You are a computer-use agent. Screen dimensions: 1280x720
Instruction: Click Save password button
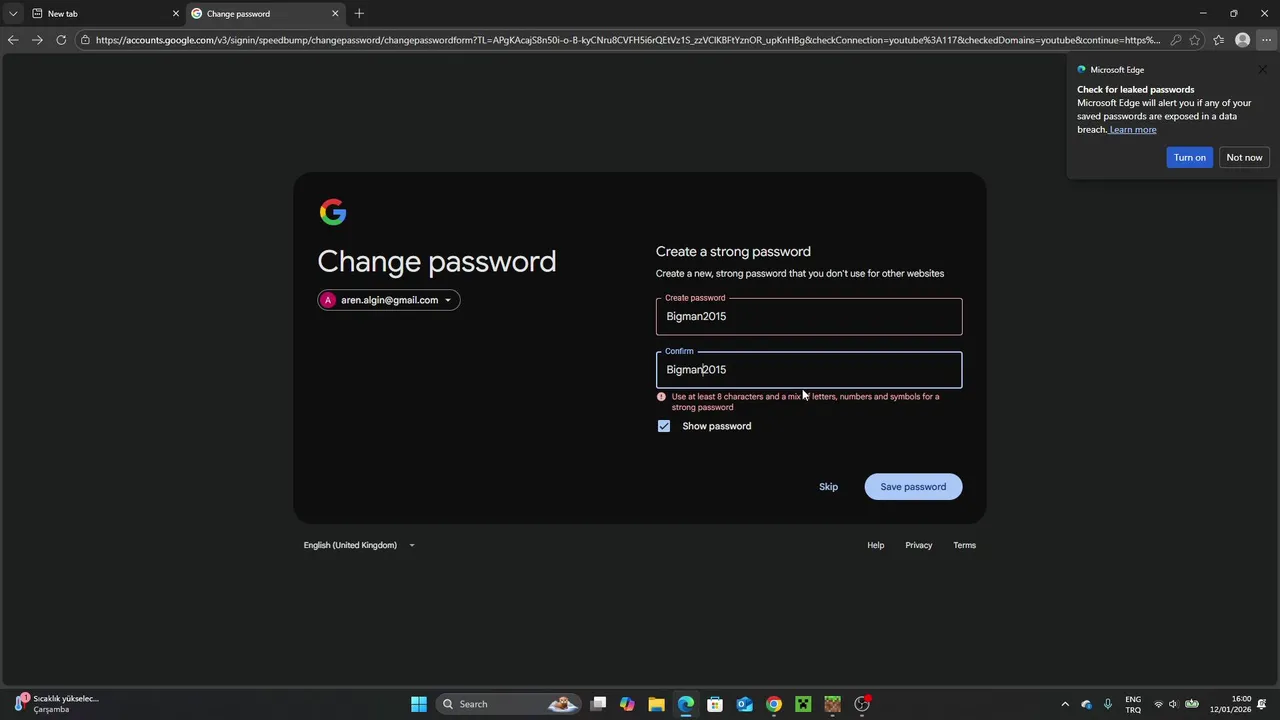[913, 487]
